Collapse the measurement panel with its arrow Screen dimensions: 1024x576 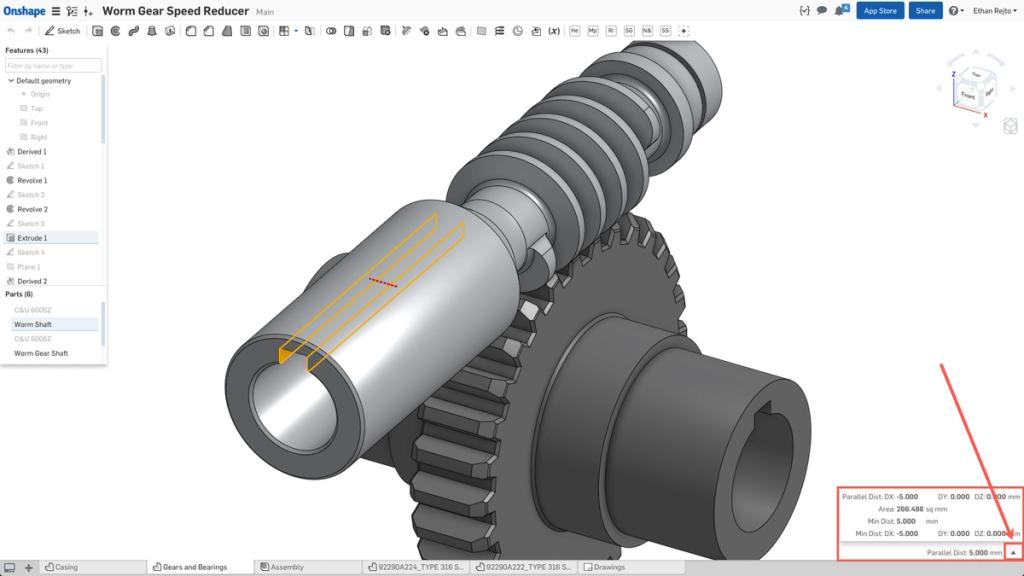[1013, 551]
